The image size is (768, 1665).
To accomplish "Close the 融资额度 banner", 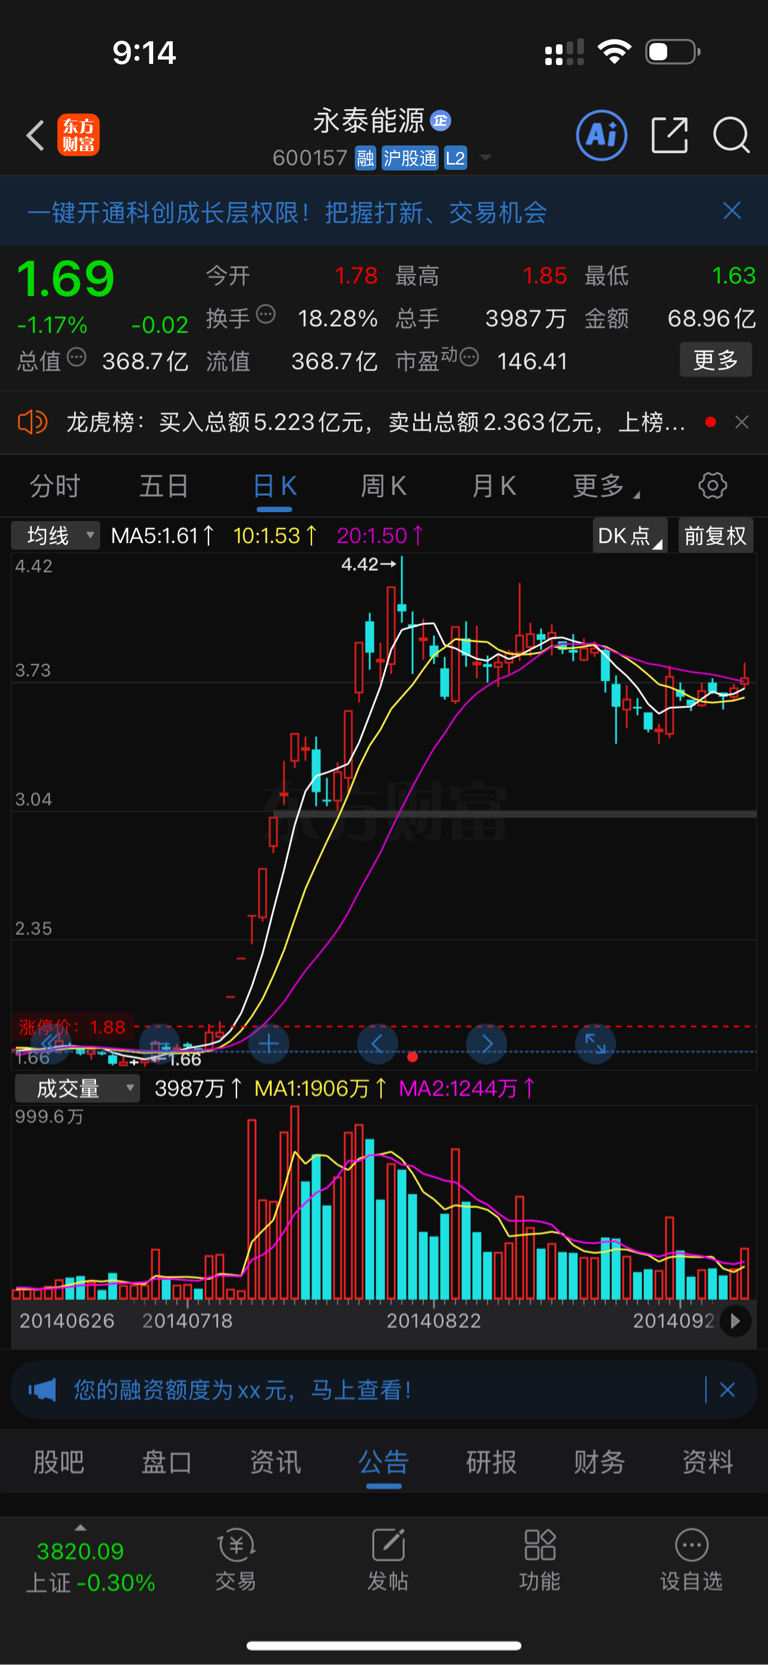I will [x=727, y=1390].
